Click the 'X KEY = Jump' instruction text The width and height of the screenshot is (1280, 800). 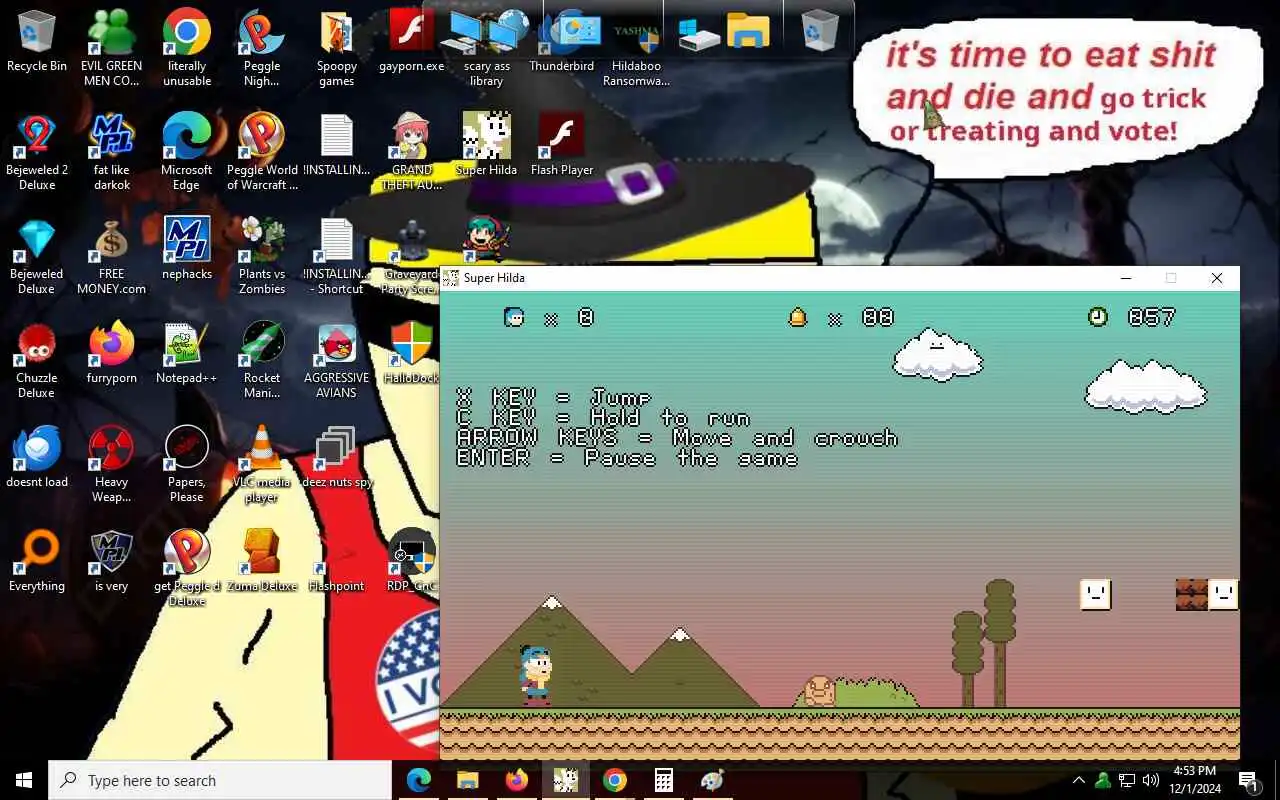coord(554,398)
